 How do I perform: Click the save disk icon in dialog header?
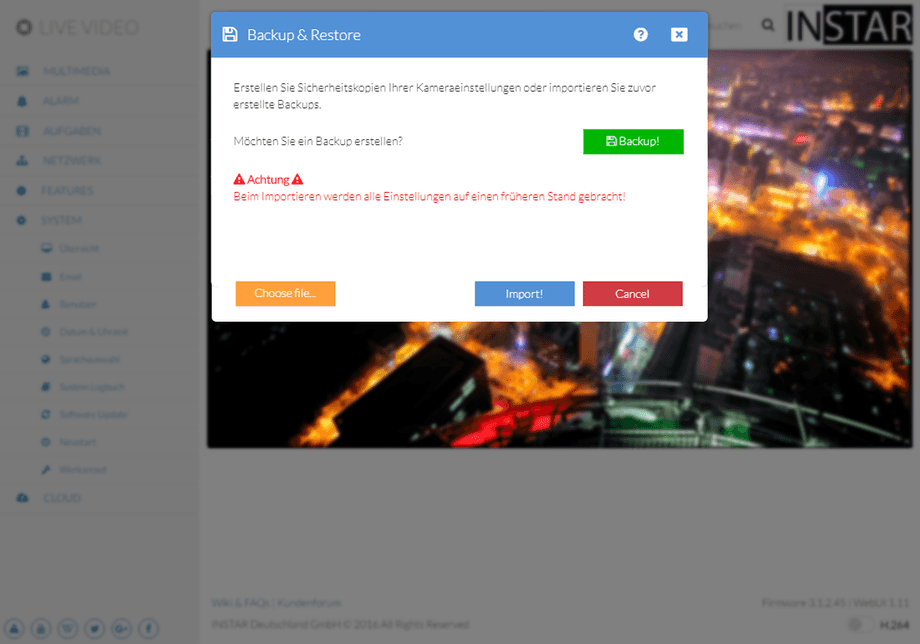tap(230, 33)
